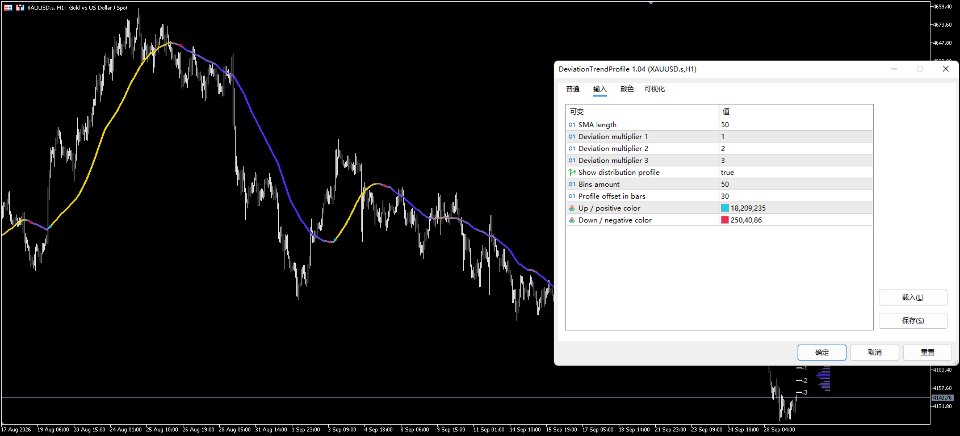The width and height of the screenshot is (960, 436).
Task: Click the icon beside Deviation multiplier 1
Action: 572,137
